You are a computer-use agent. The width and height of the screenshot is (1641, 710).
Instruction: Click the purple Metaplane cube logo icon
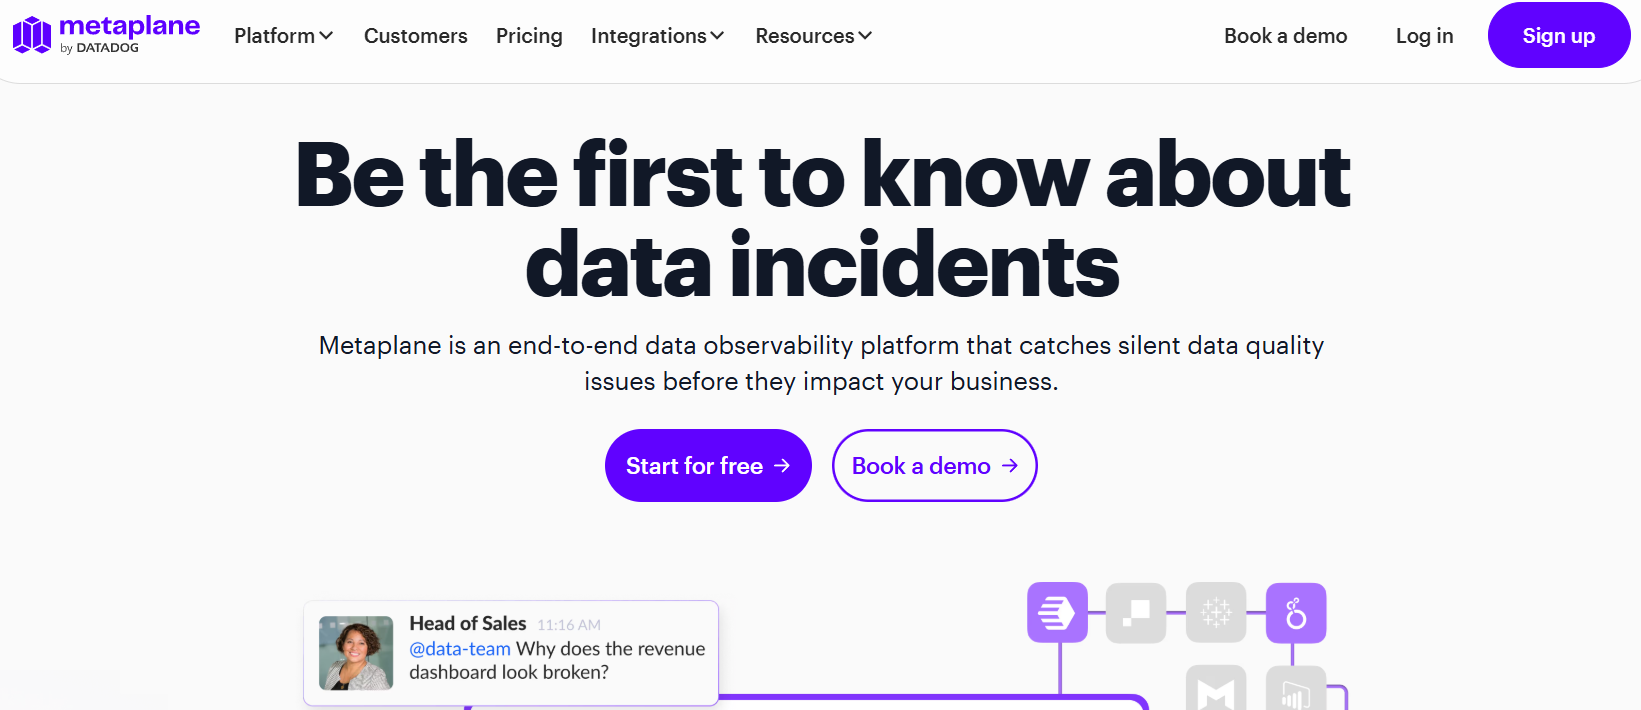(x=30, y=33)
